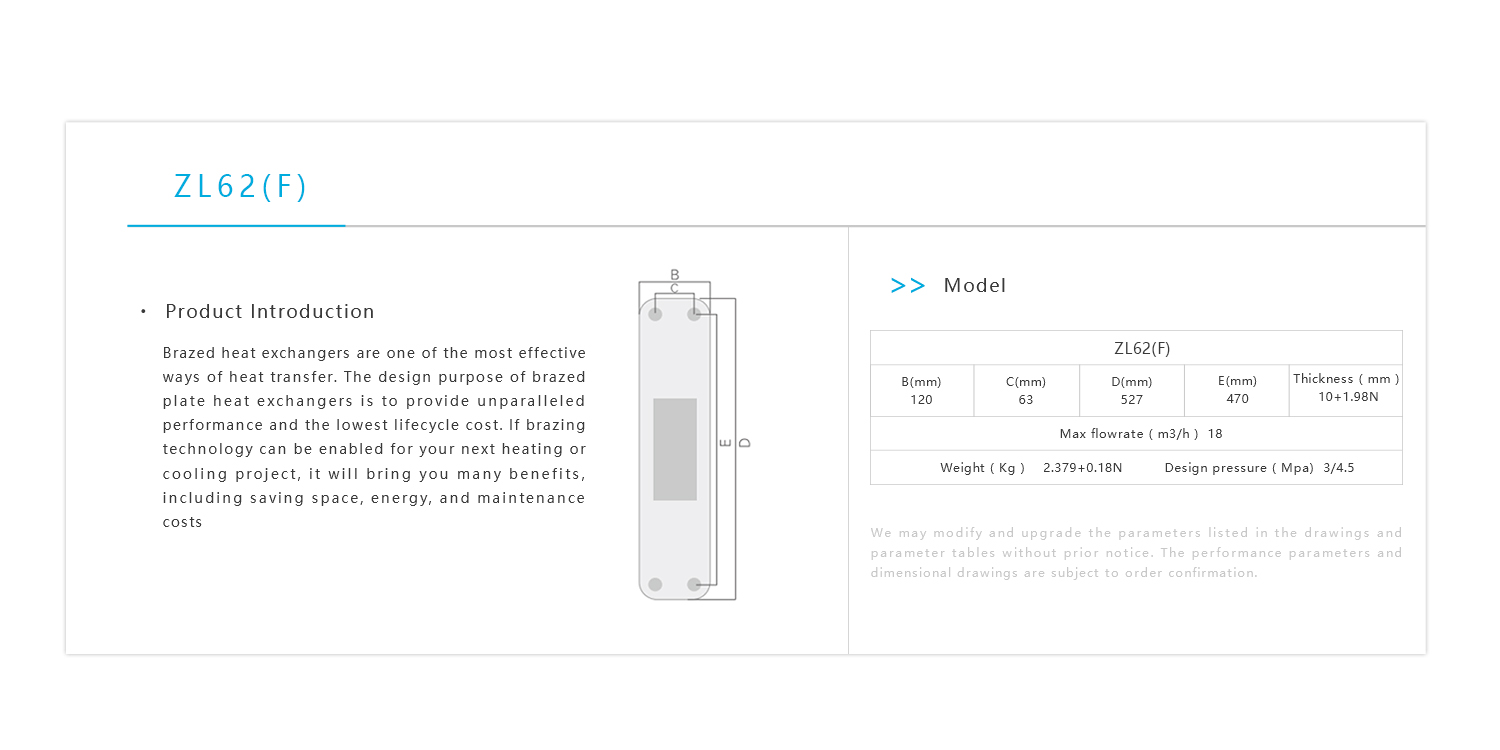Click the gray nameplate rectangle on the exchanger
The image size is (1500, 750).
tap(675, 449)
